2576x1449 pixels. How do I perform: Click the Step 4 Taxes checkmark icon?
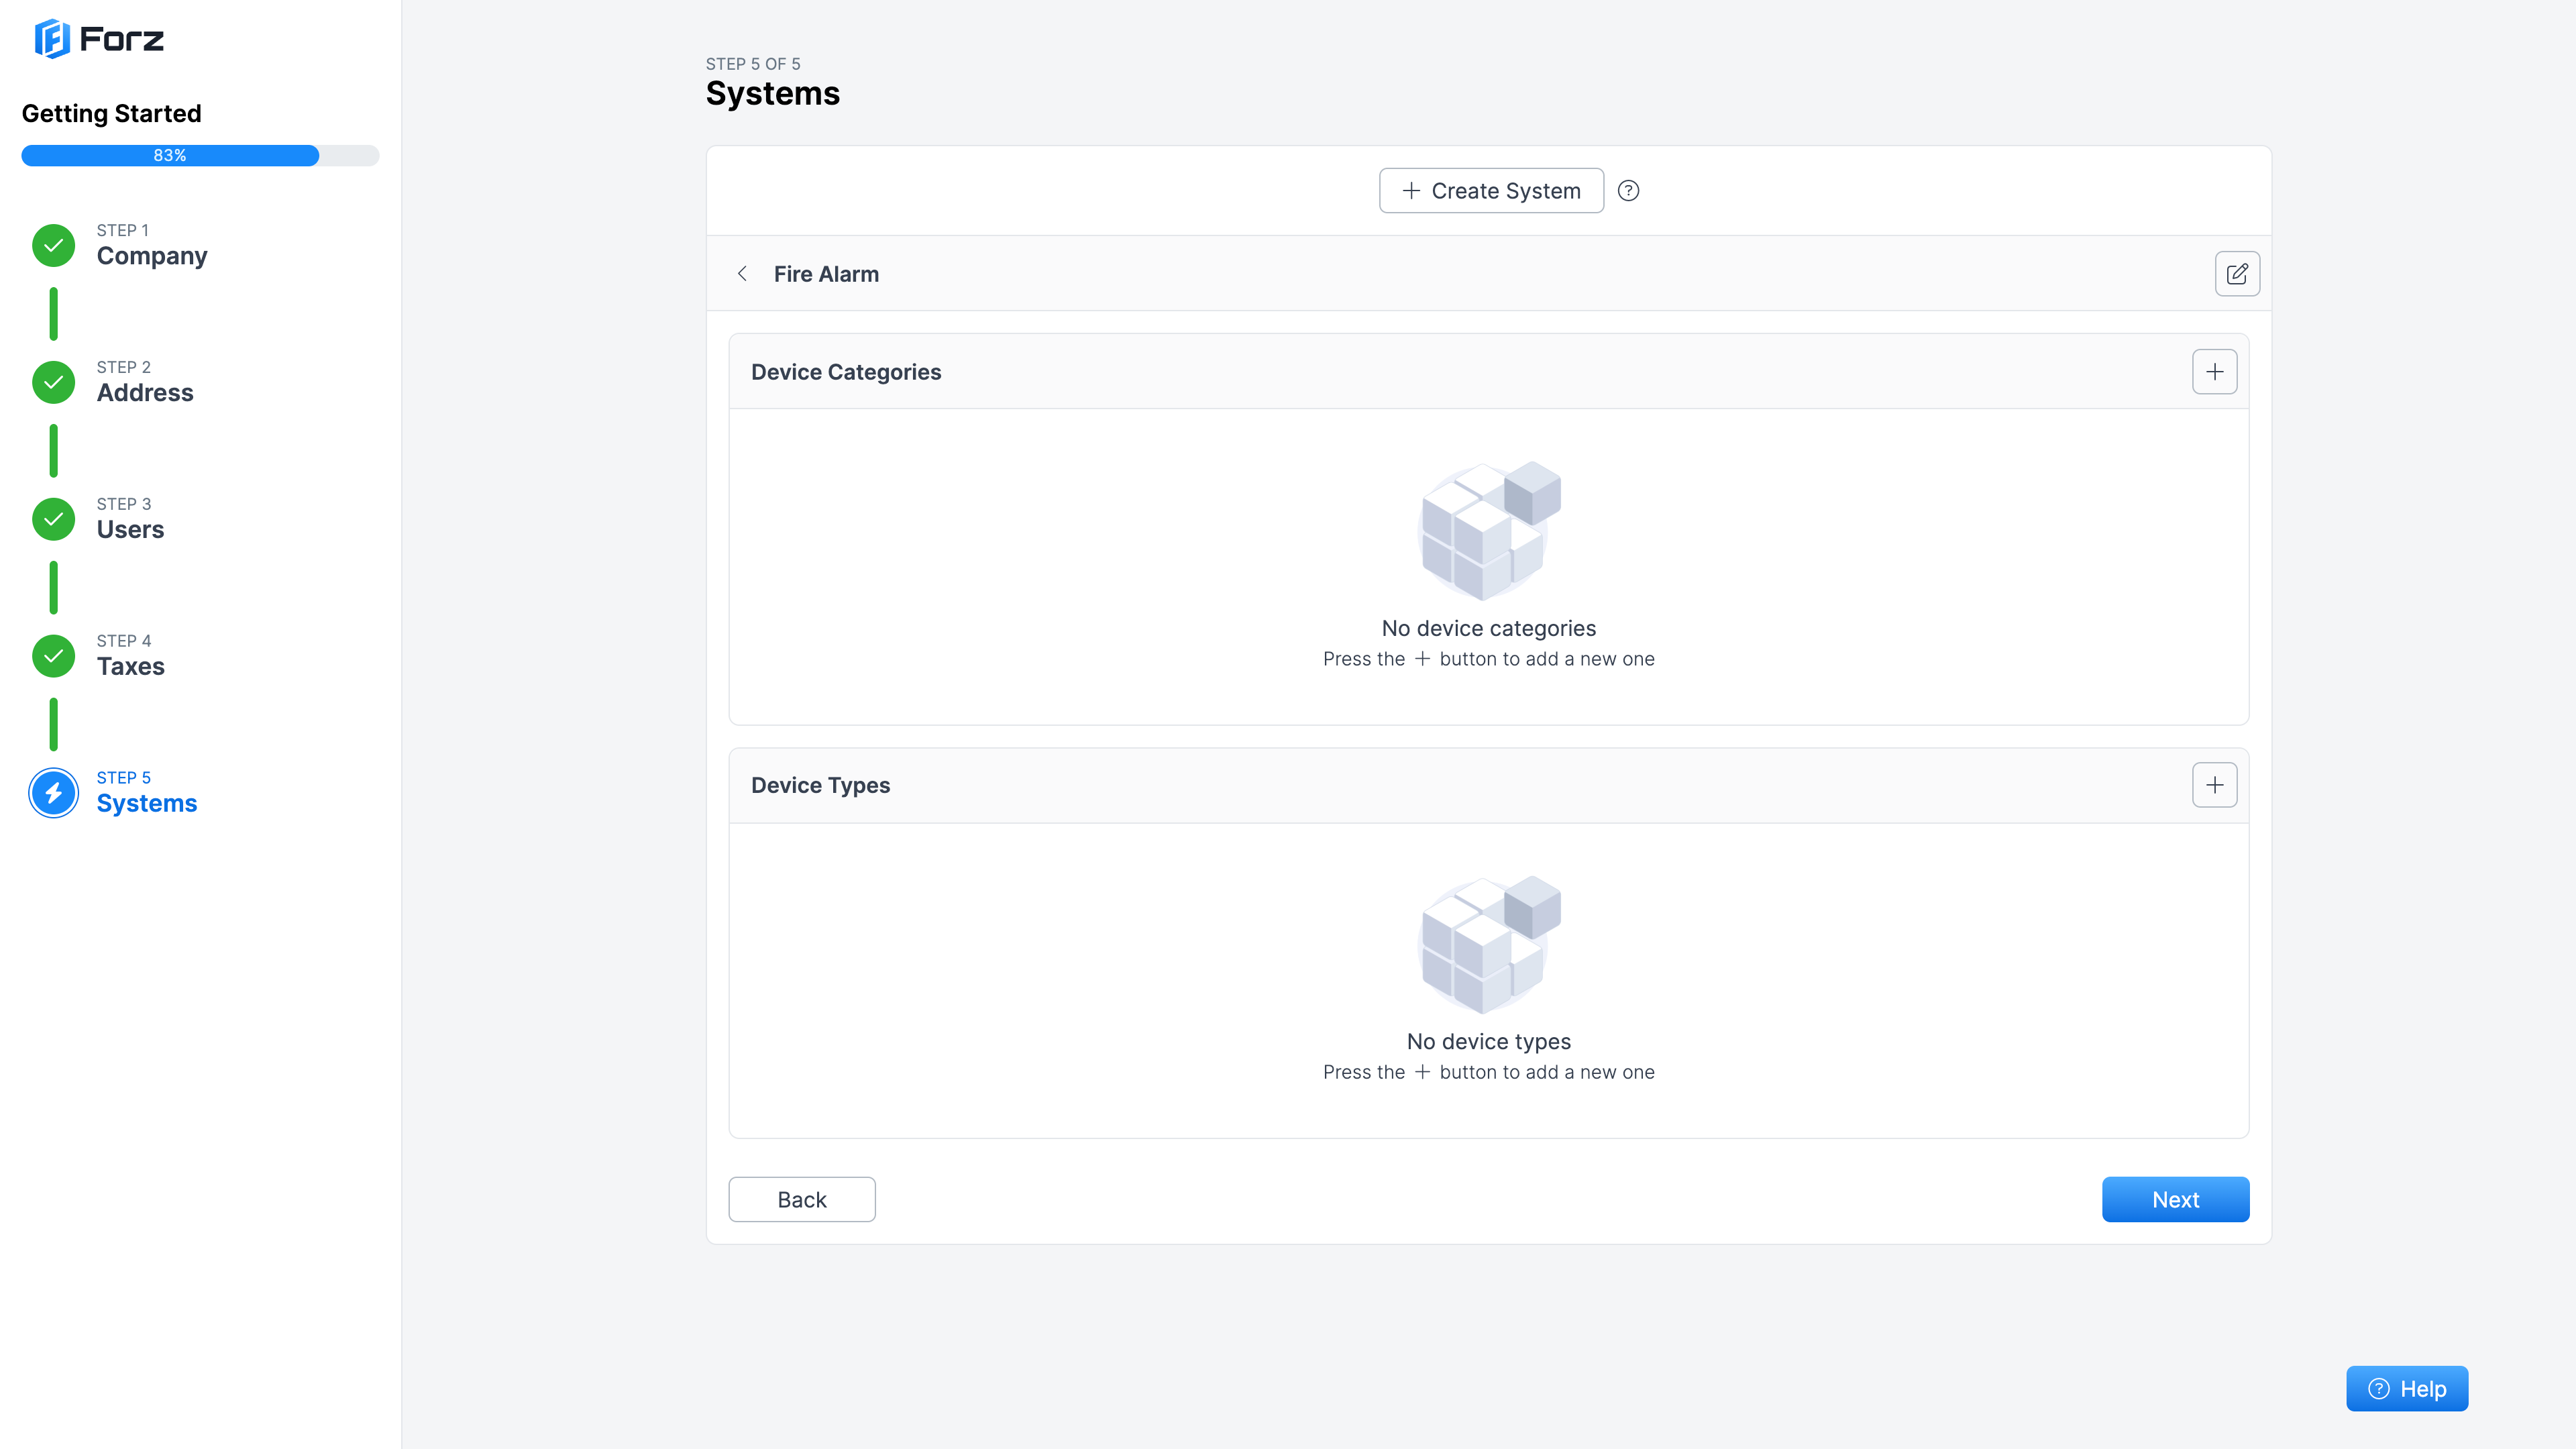pyautogui.click(x=54, y=656)
